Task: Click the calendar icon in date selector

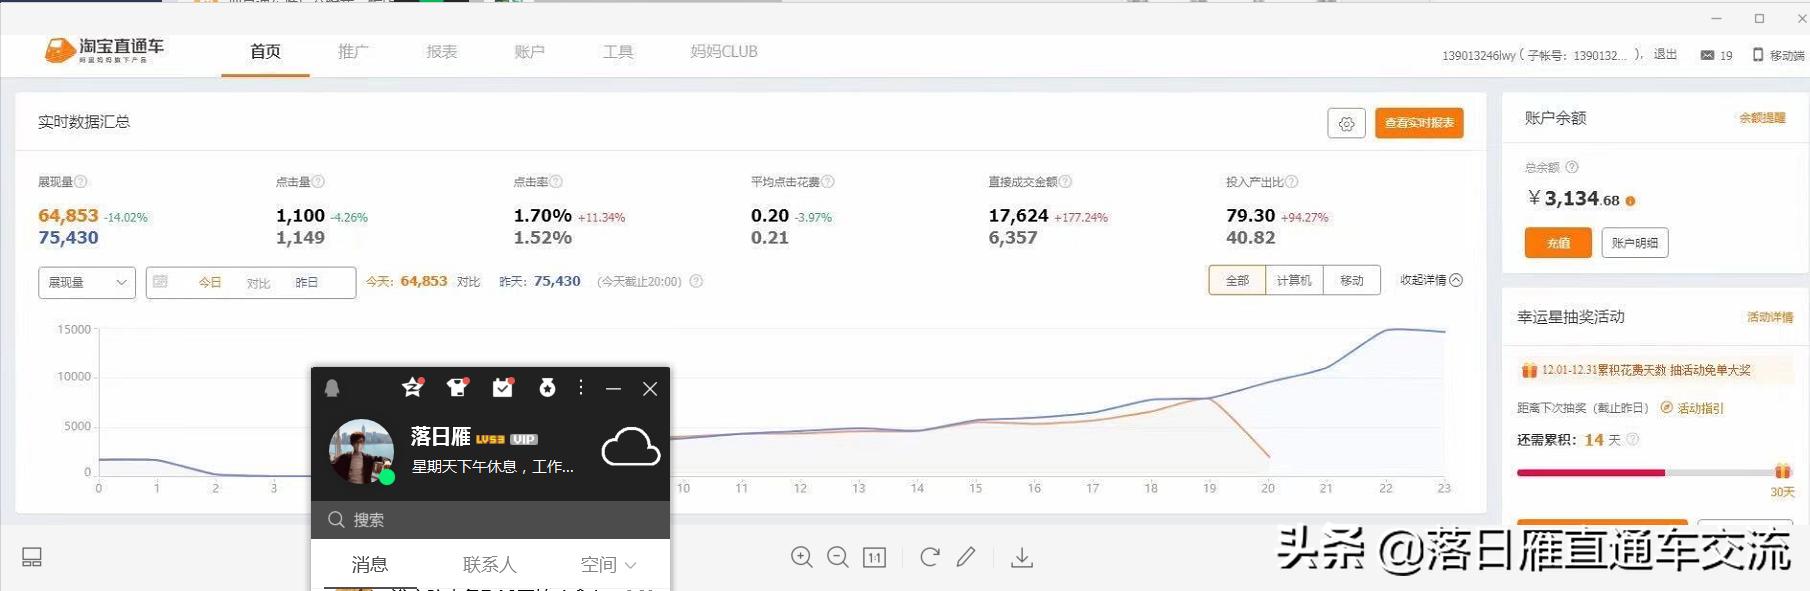Action: (x=160, y=282)
